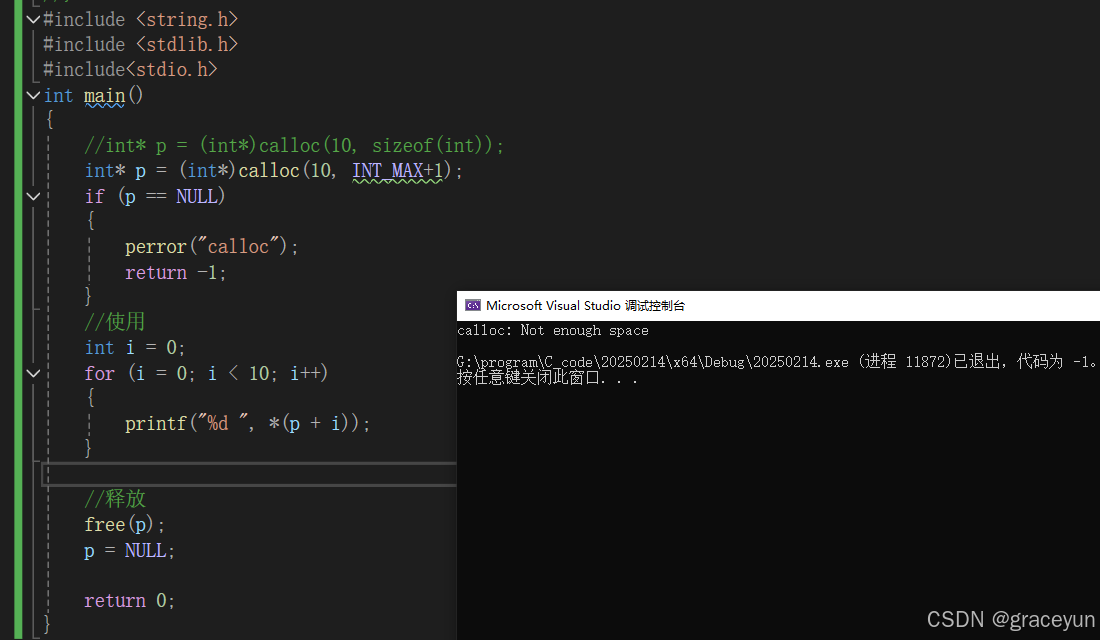Click the #include<stdio.h> line

pyautogui.click(x=130, y=69)
